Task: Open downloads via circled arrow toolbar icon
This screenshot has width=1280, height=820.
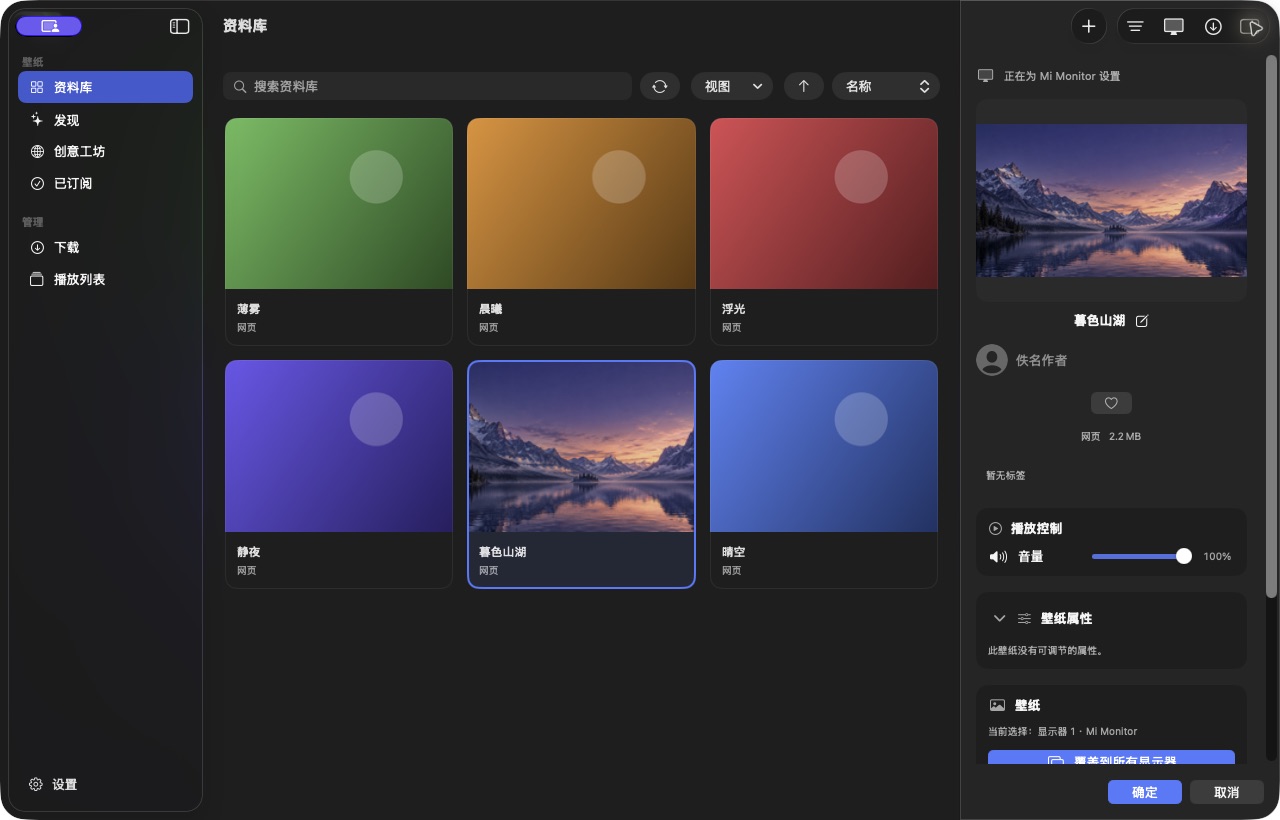Action: 1213,27
